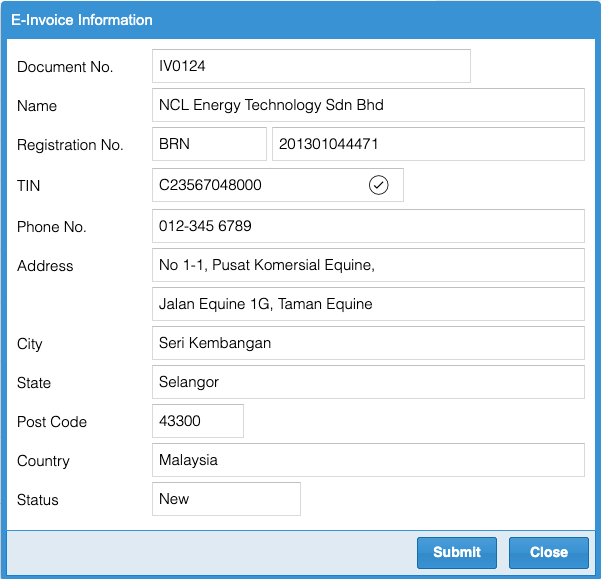601x579 pixels.
Task: Click the State label
Action: [34, 383]
